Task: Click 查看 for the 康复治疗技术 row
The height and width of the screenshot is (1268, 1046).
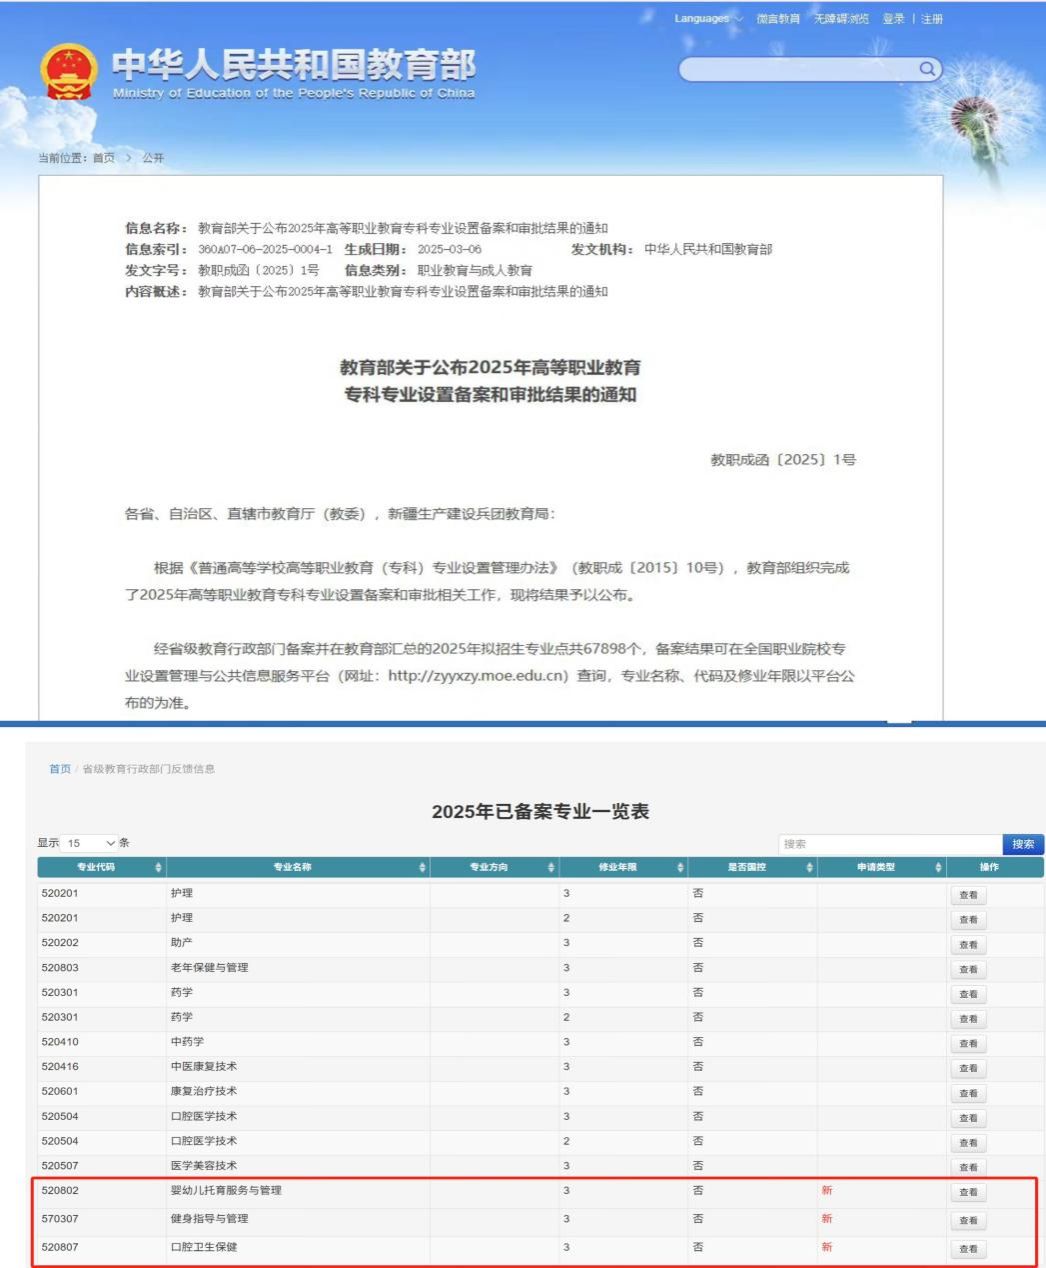Action: pos(968,1094)
